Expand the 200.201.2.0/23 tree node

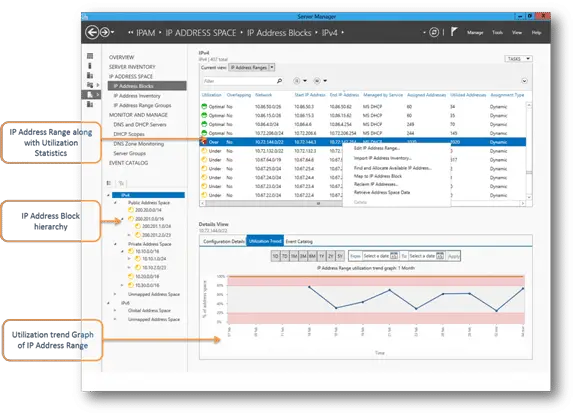point(129,235)
